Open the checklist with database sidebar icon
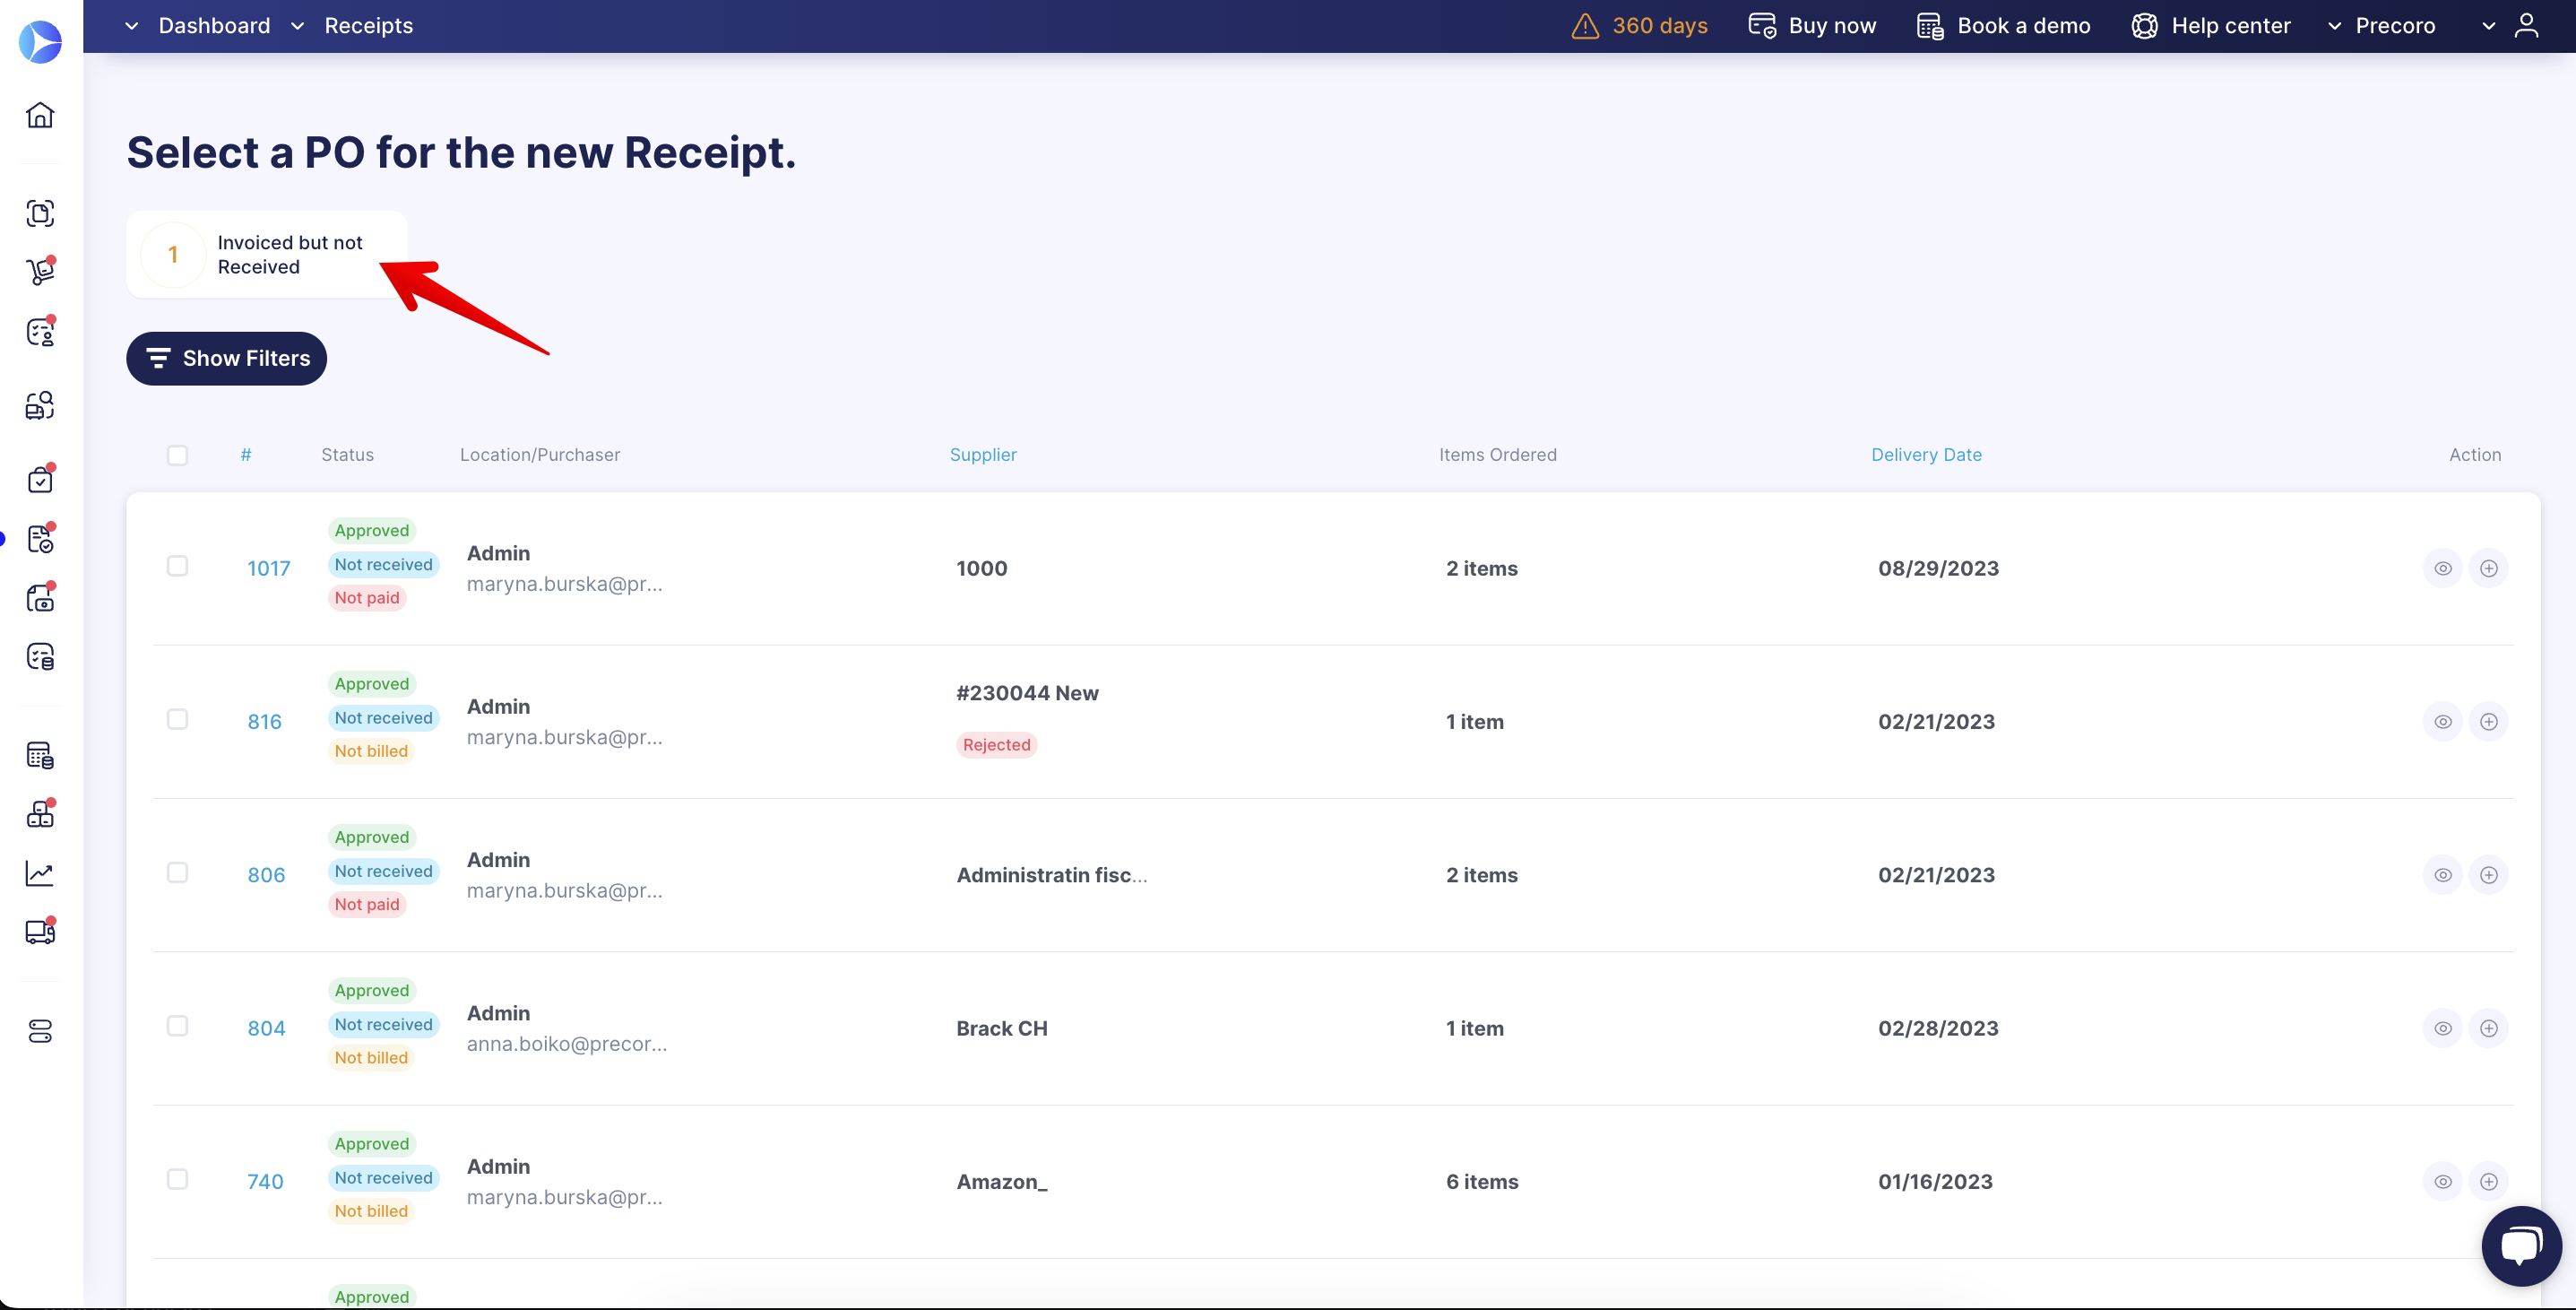This screenshot has height=1310, width=2576. pos(40,657)
